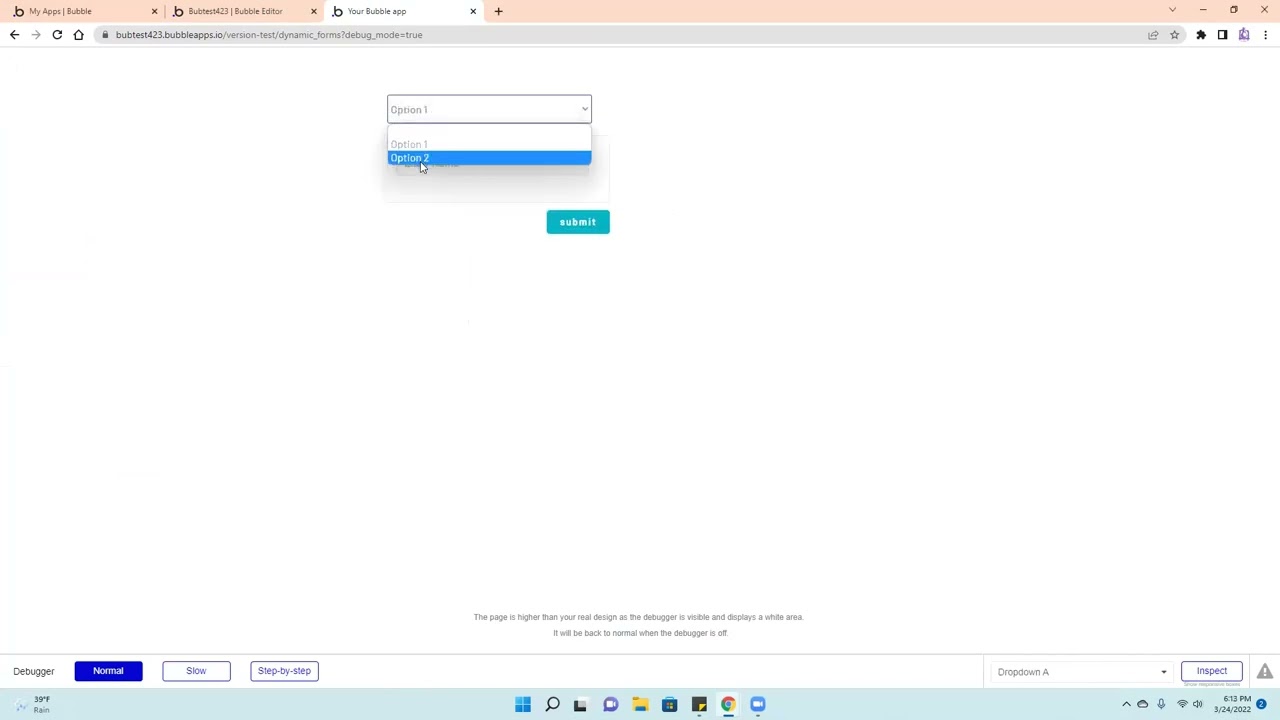Open Windows Start menu

(523, 704)
